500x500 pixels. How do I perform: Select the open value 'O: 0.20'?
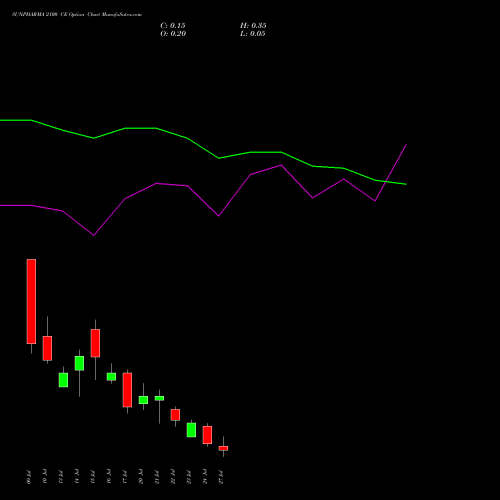(173, 34)
